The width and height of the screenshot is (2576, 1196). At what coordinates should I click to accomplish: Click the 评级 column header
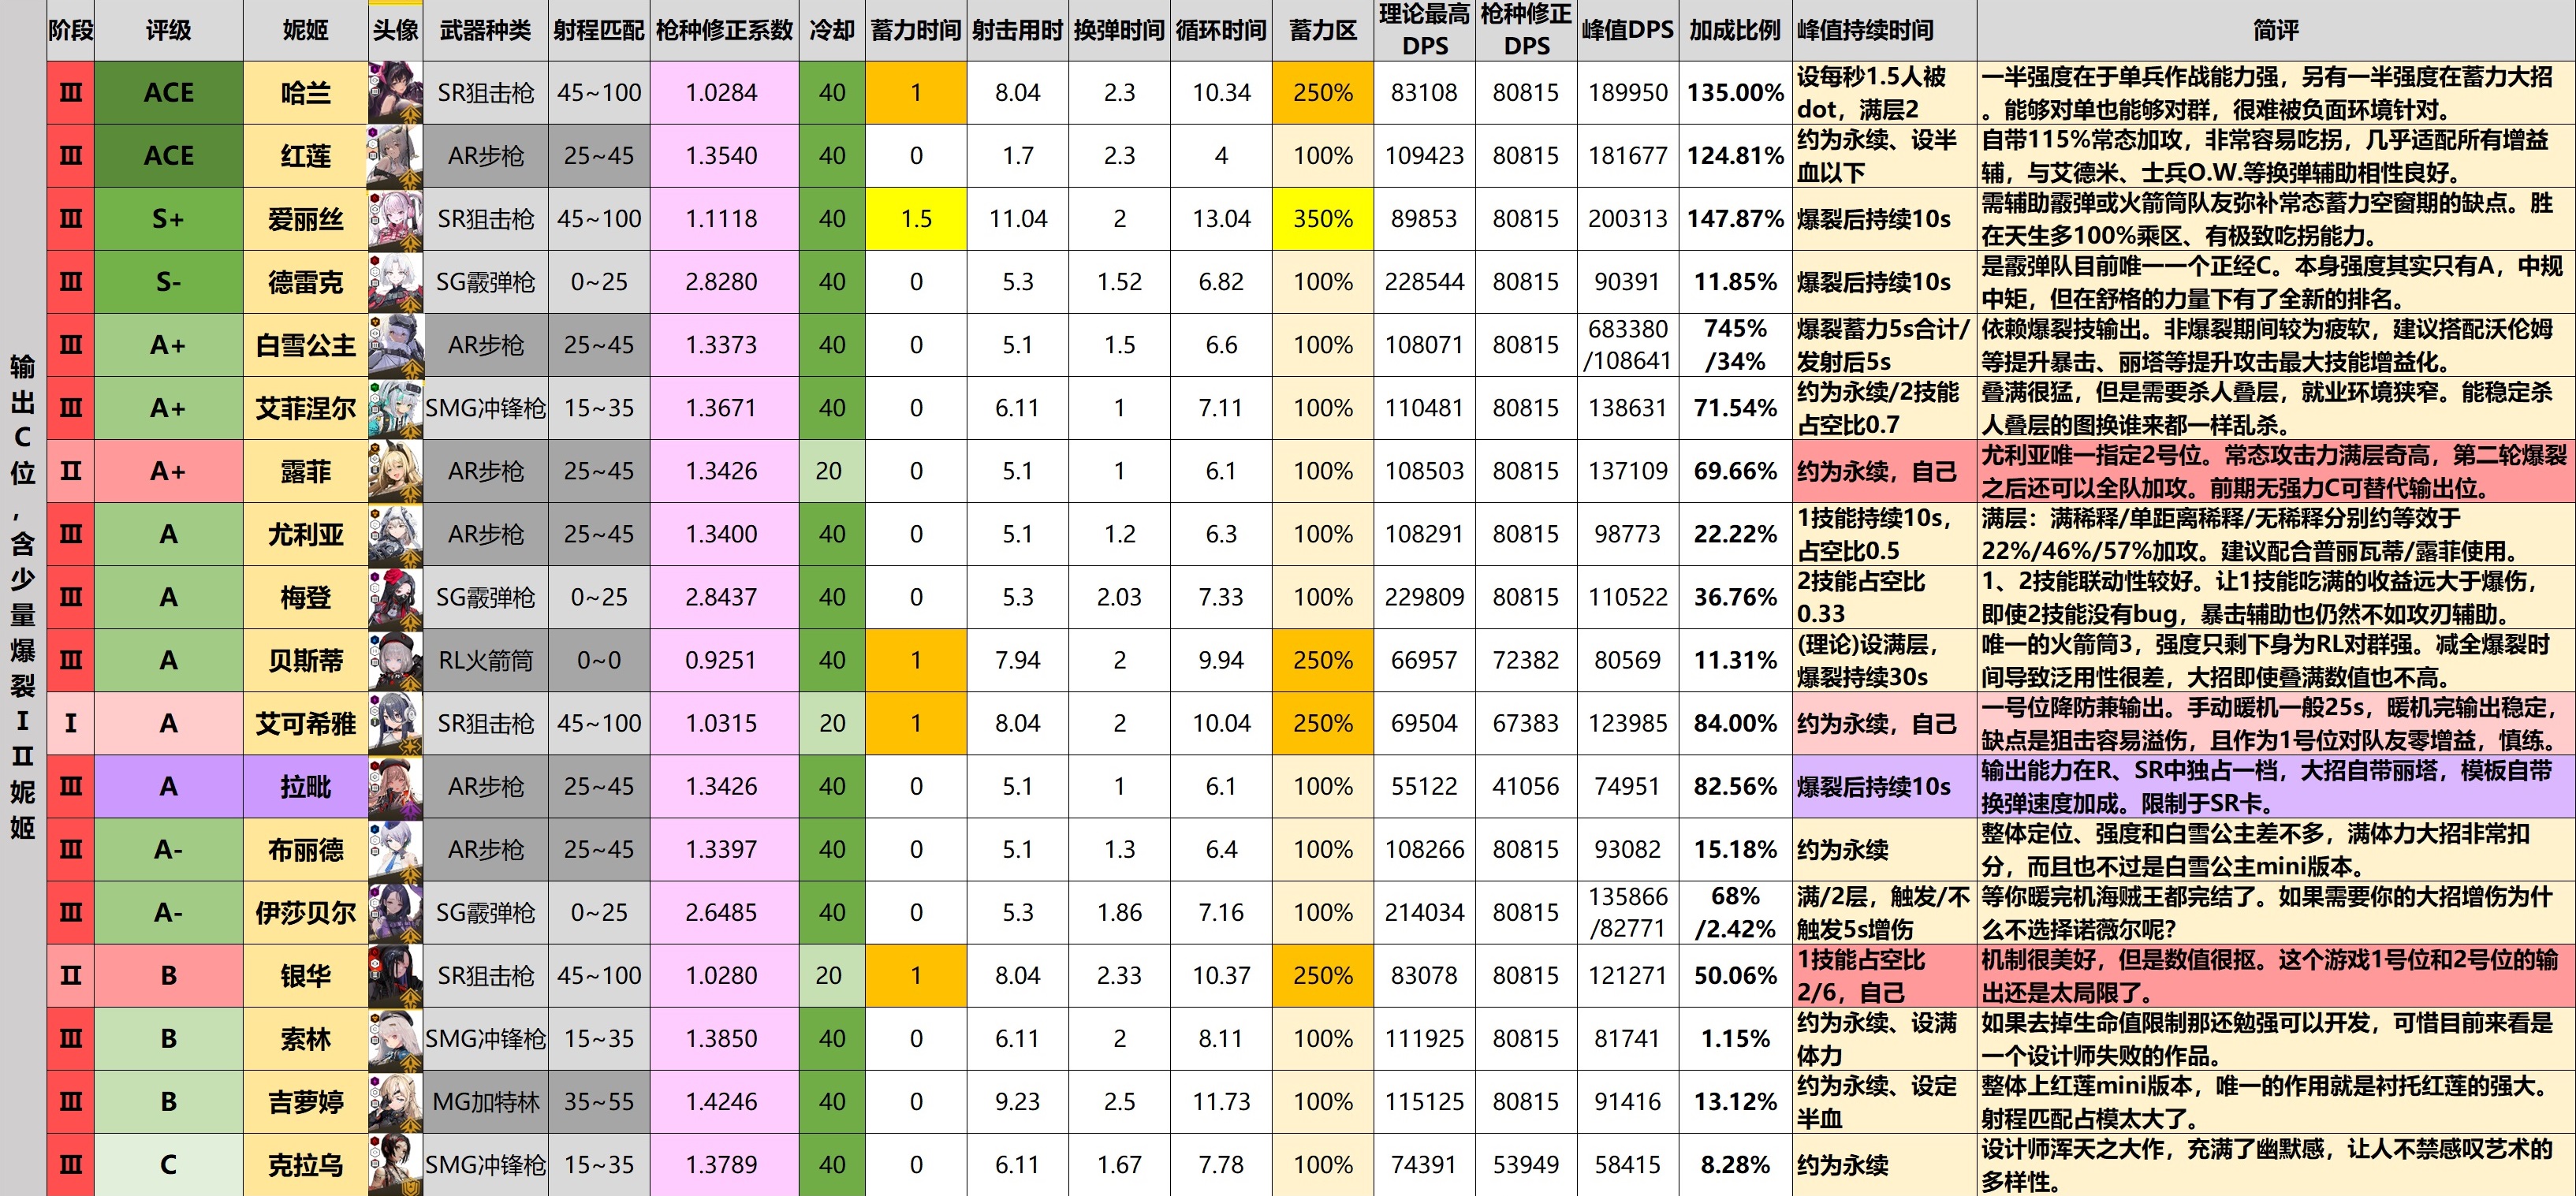pos(168,30)
